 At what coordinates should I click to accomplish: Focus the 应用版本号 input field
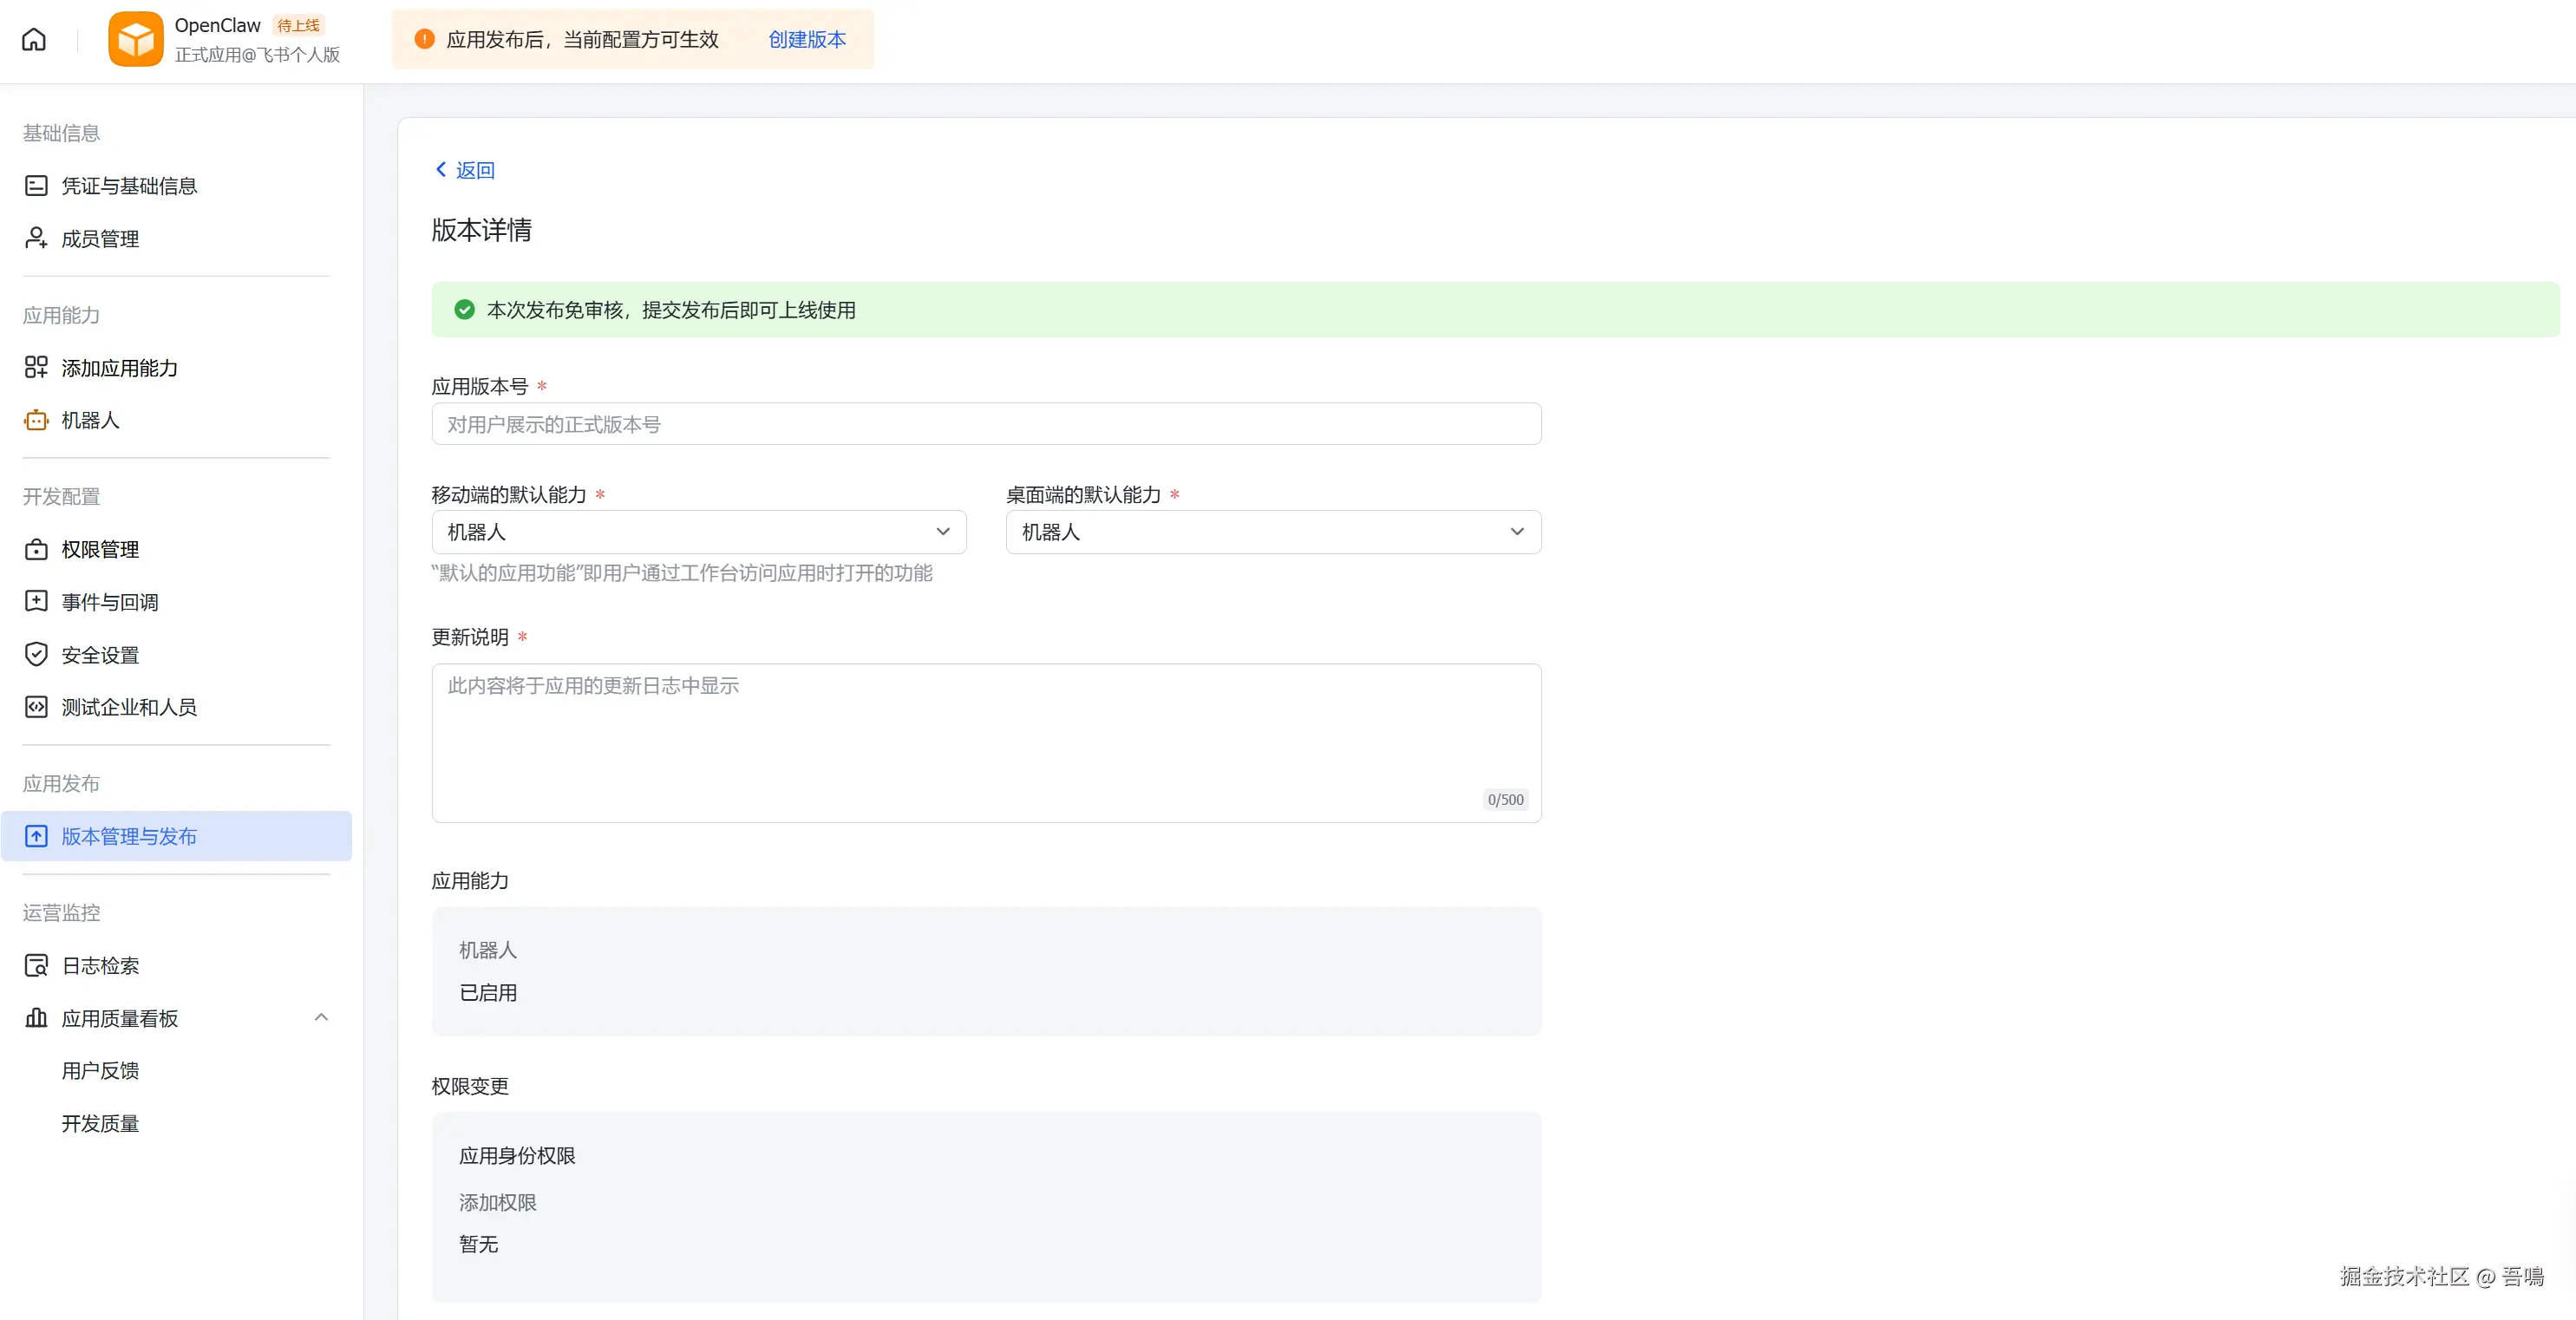coord(985,424)
